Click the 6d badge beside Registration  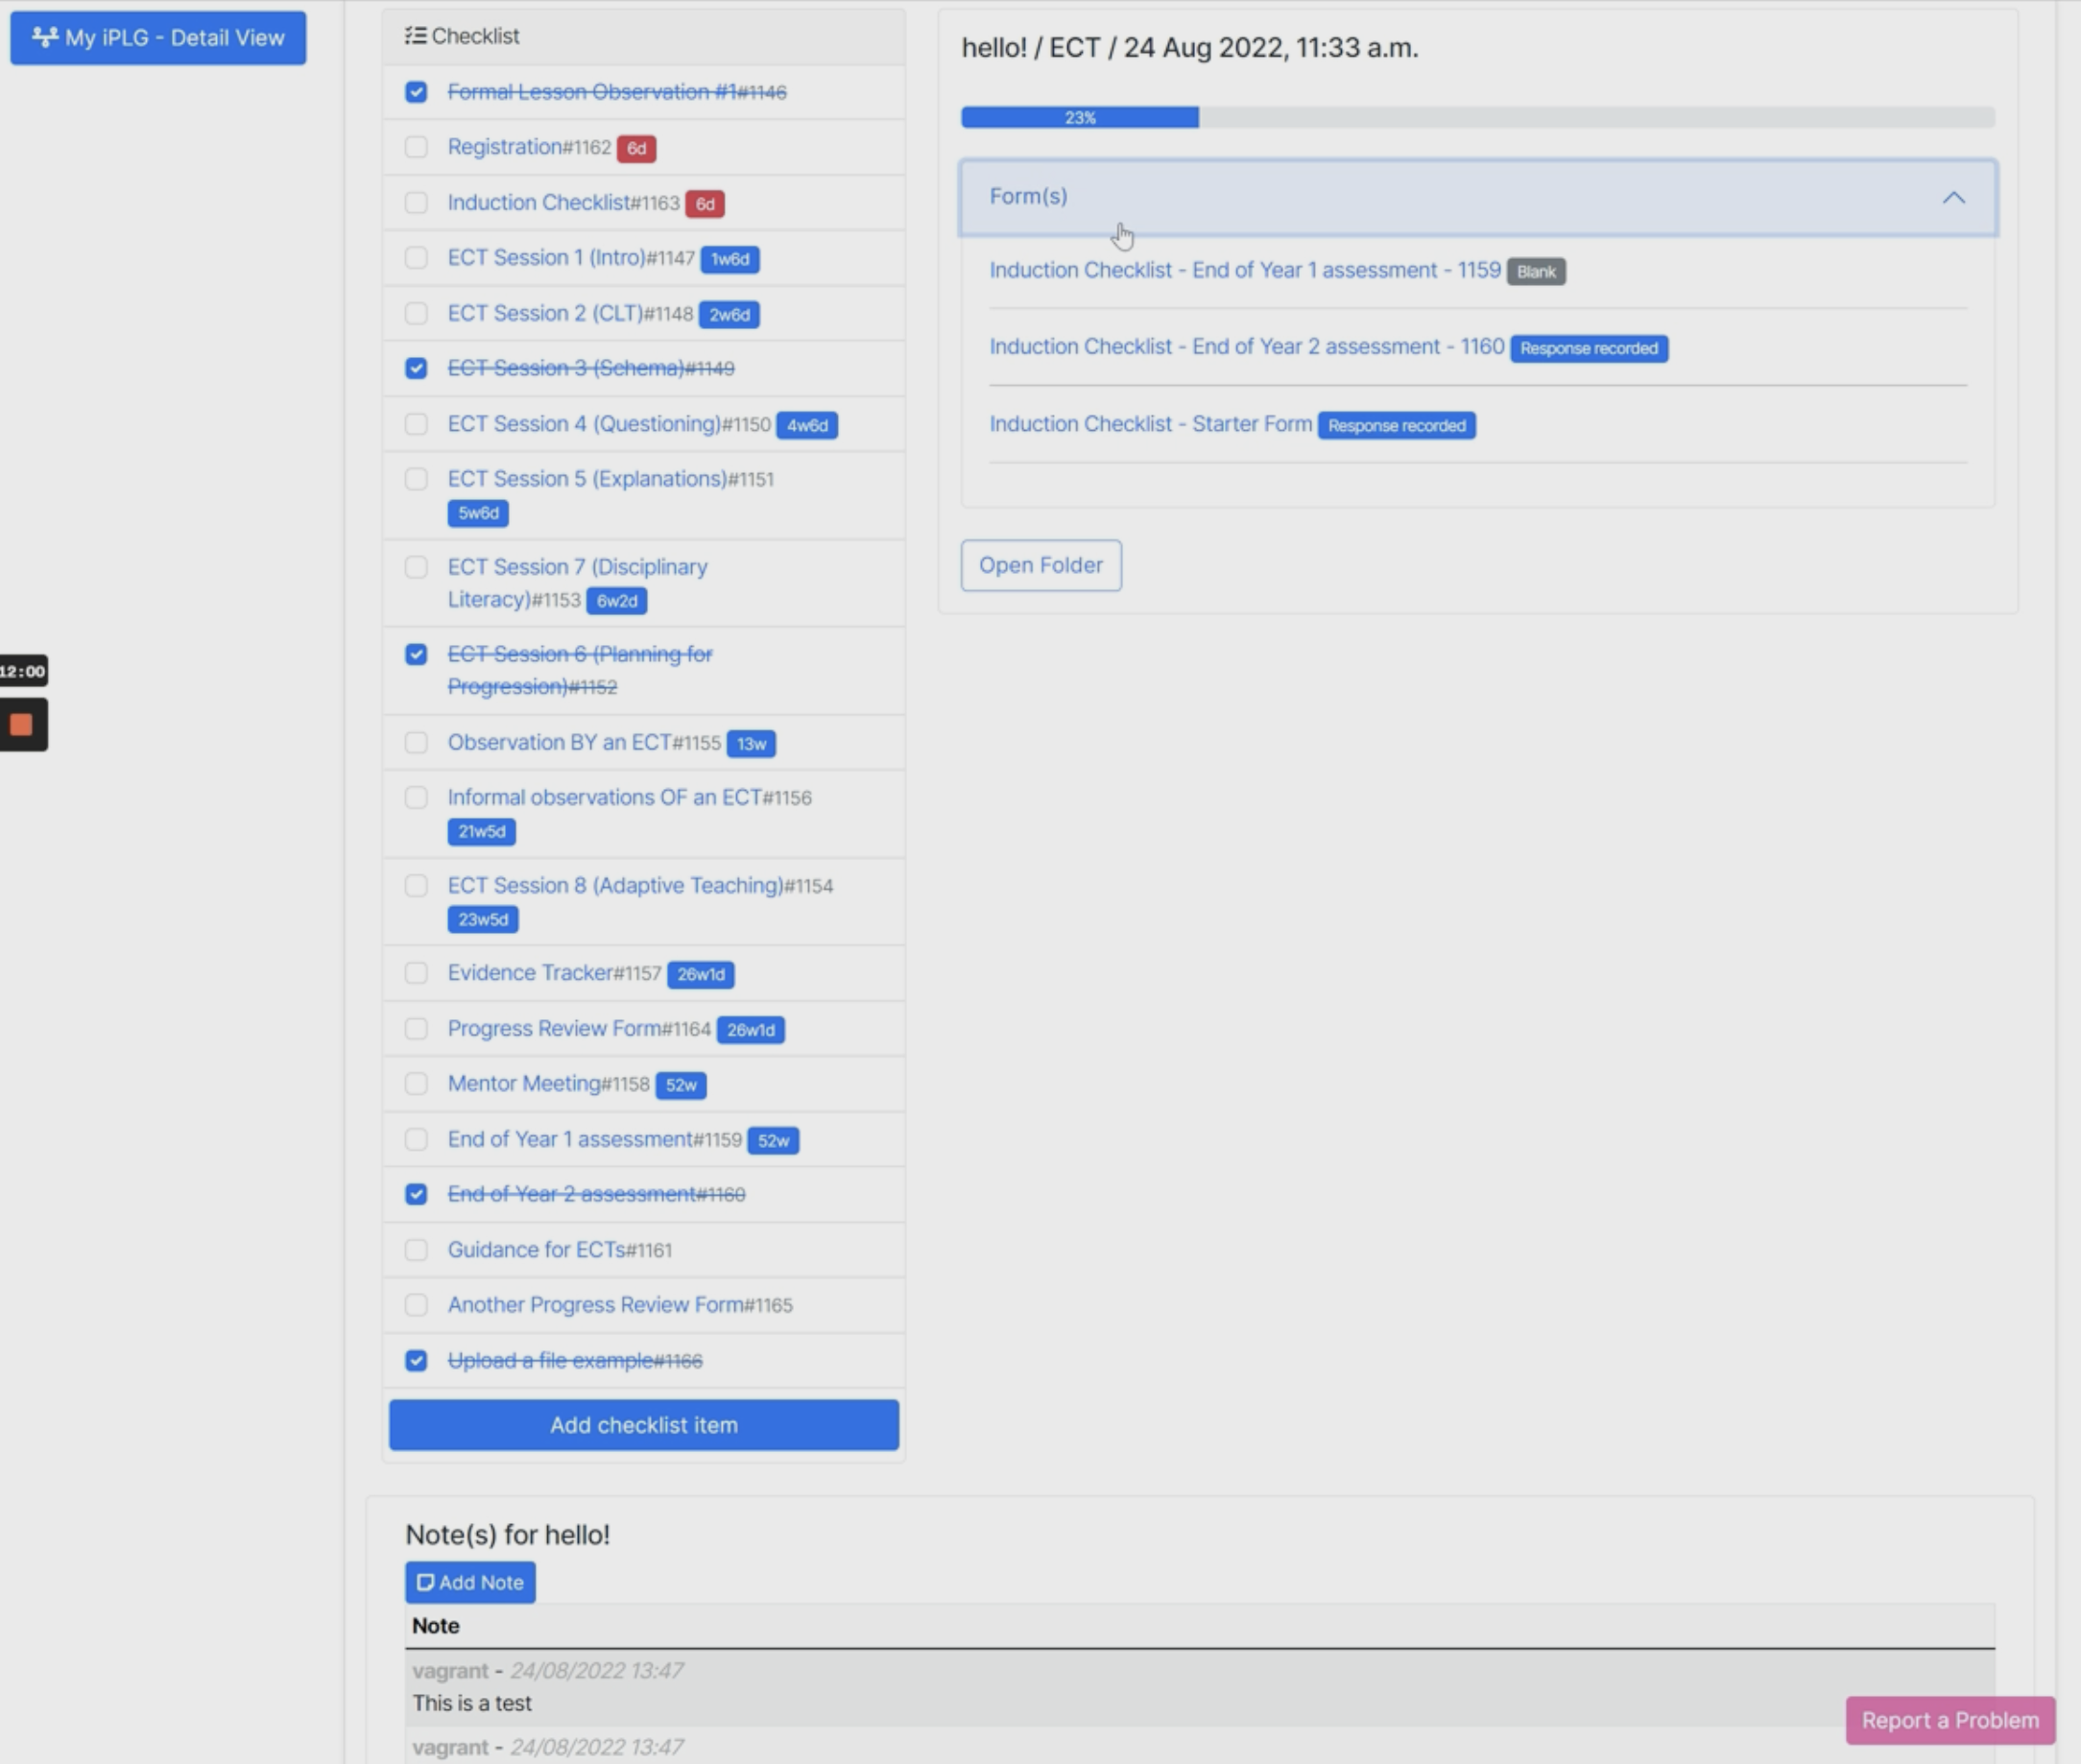(636, 148)
